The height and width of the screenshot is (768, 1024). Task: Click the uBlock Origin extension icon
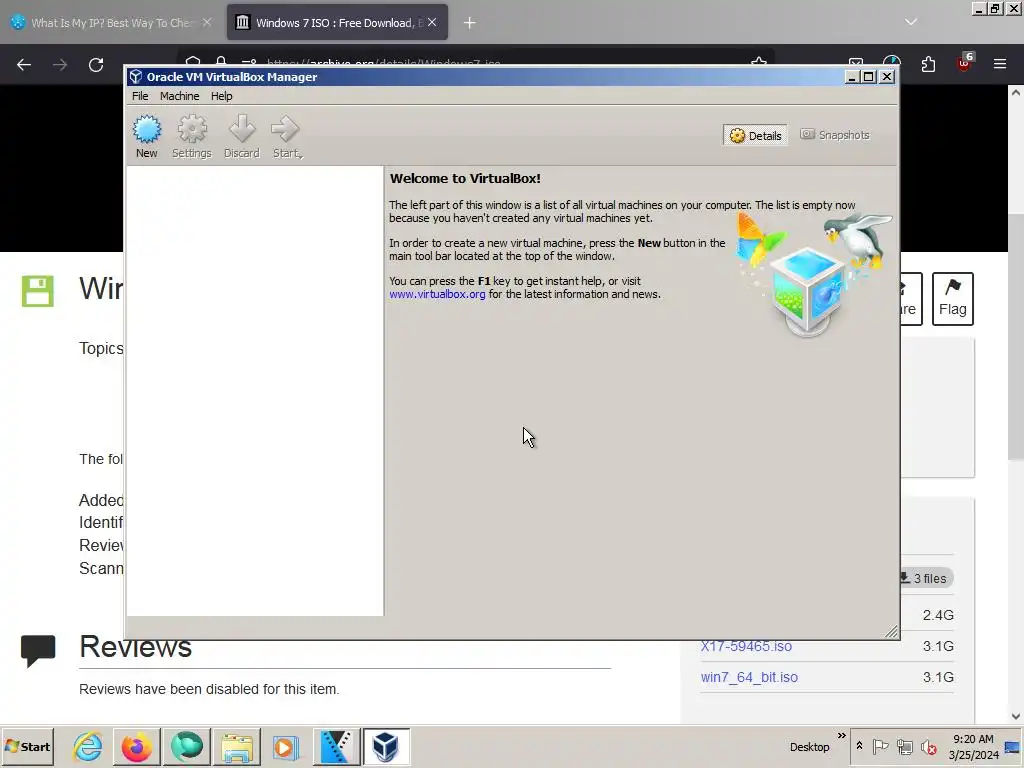[965, 63]
